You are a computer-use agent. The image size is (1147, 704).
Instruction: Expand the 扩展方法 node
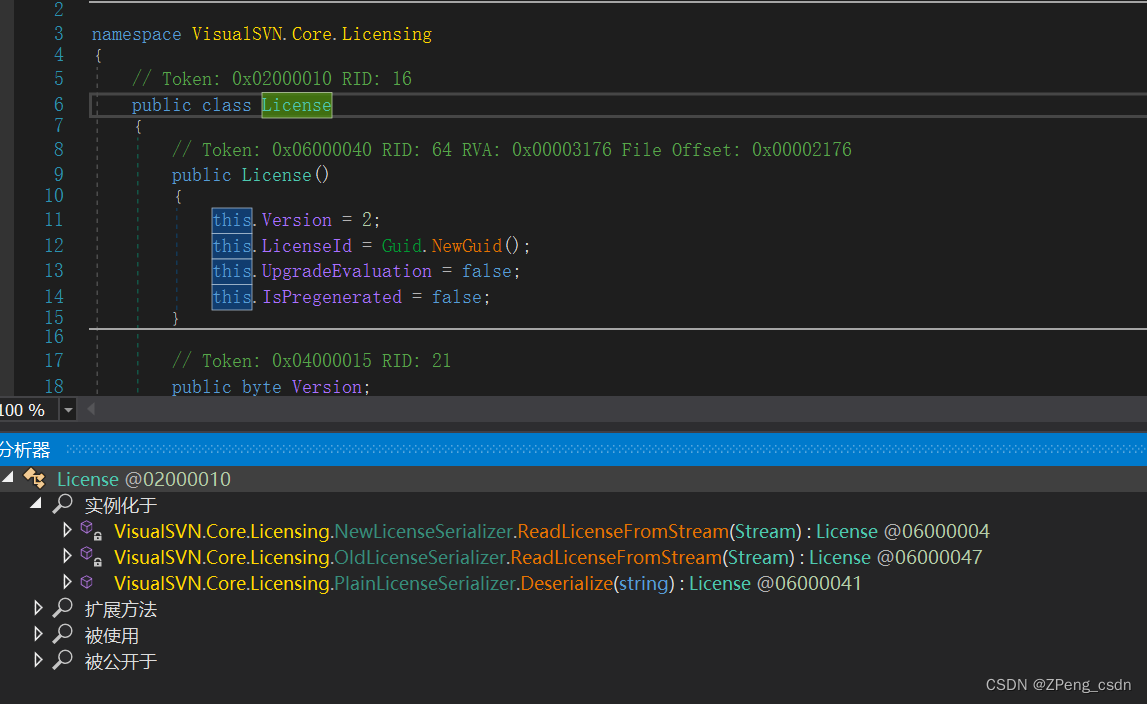pos(38,608)
